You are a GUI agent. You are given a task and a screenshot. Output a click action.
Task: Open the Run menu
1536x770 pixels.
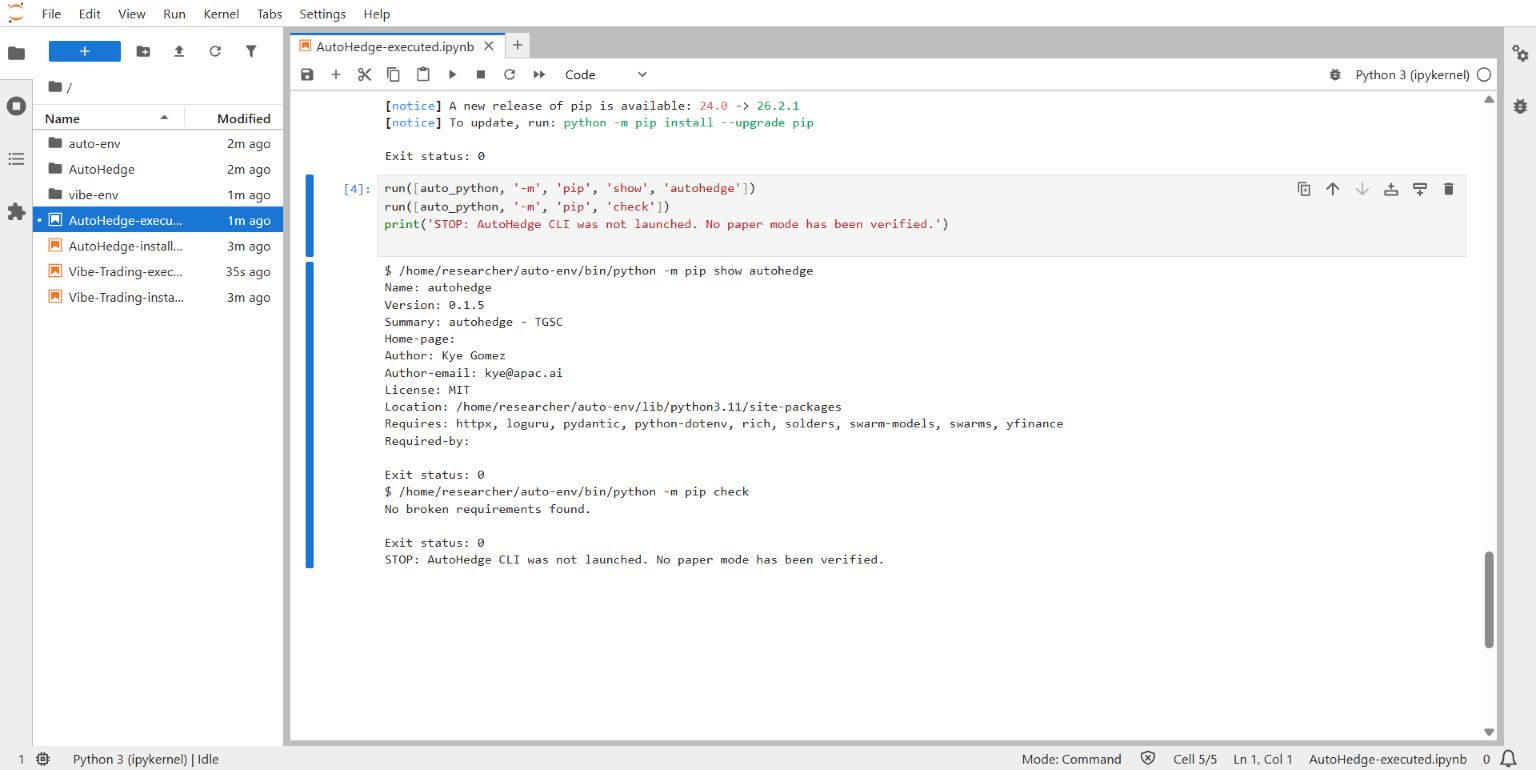174,14
